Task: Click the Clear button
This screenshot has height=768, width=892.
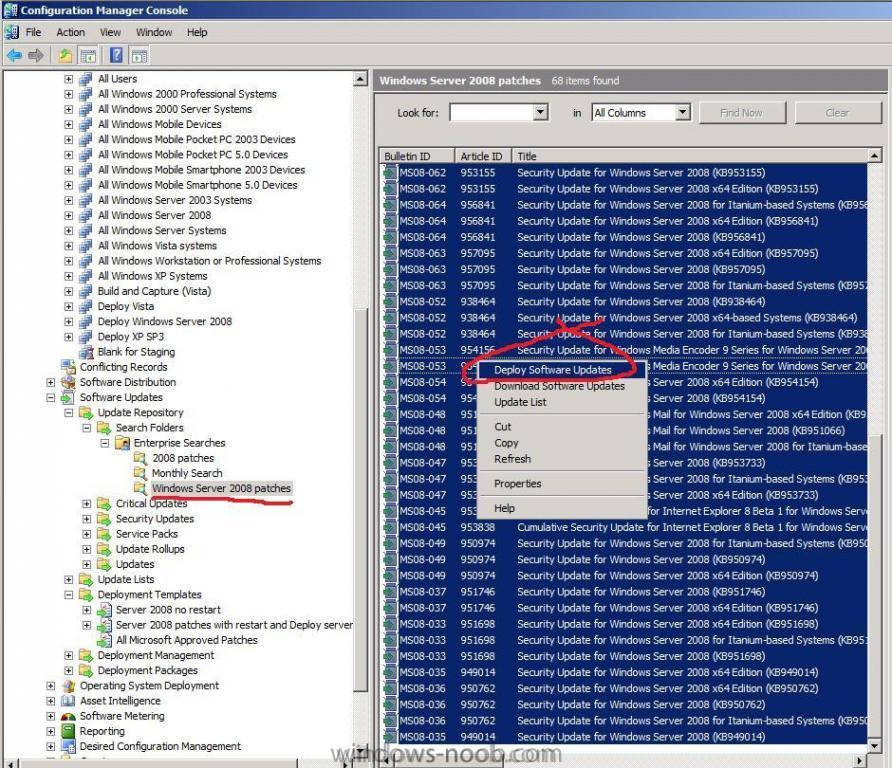Action: (x=837, y=113)
